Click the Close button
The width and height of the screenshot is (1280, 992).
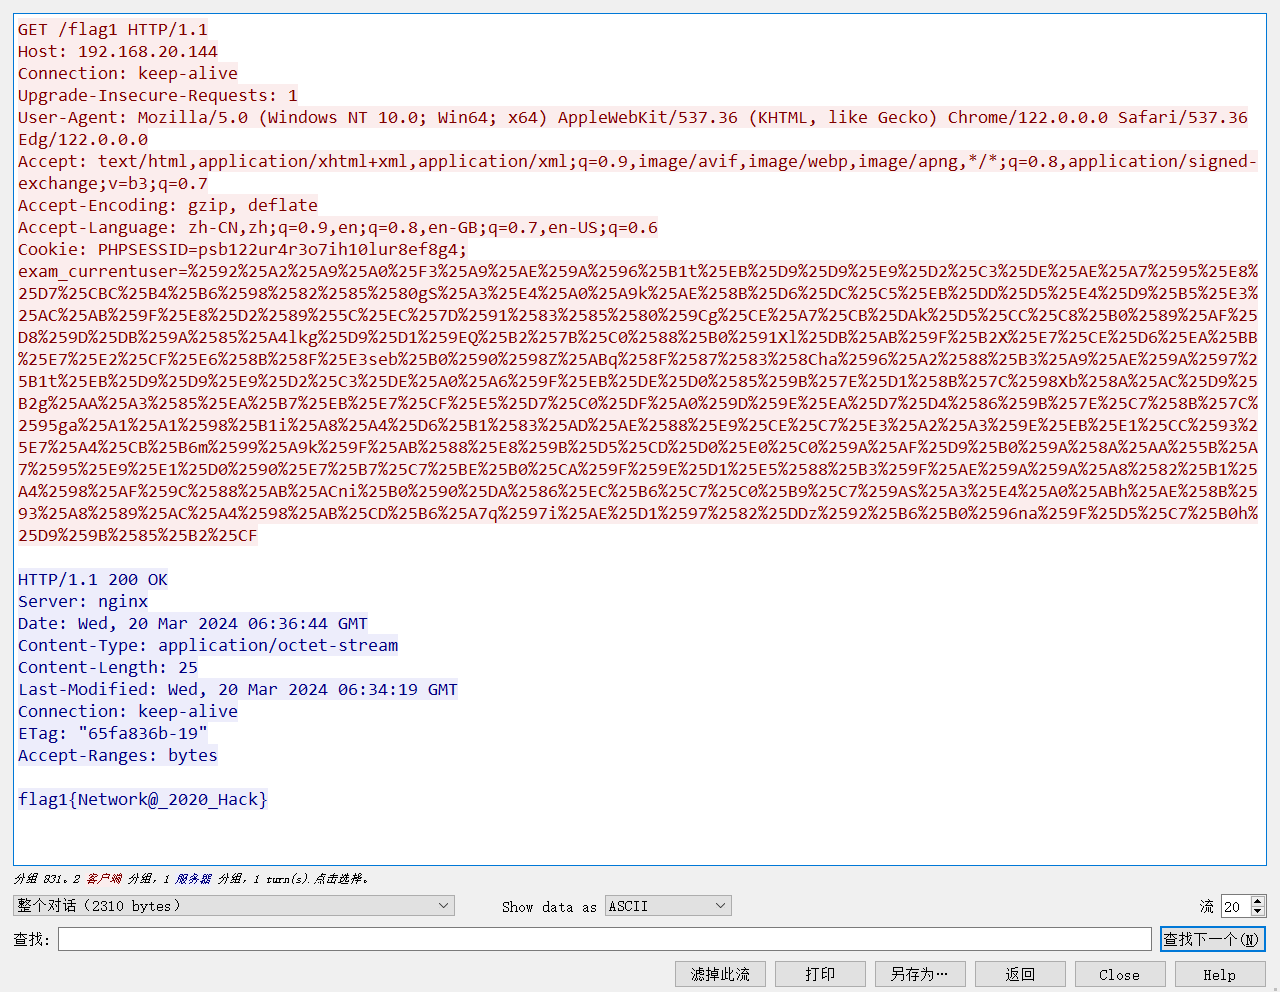tap(1119, 974)
